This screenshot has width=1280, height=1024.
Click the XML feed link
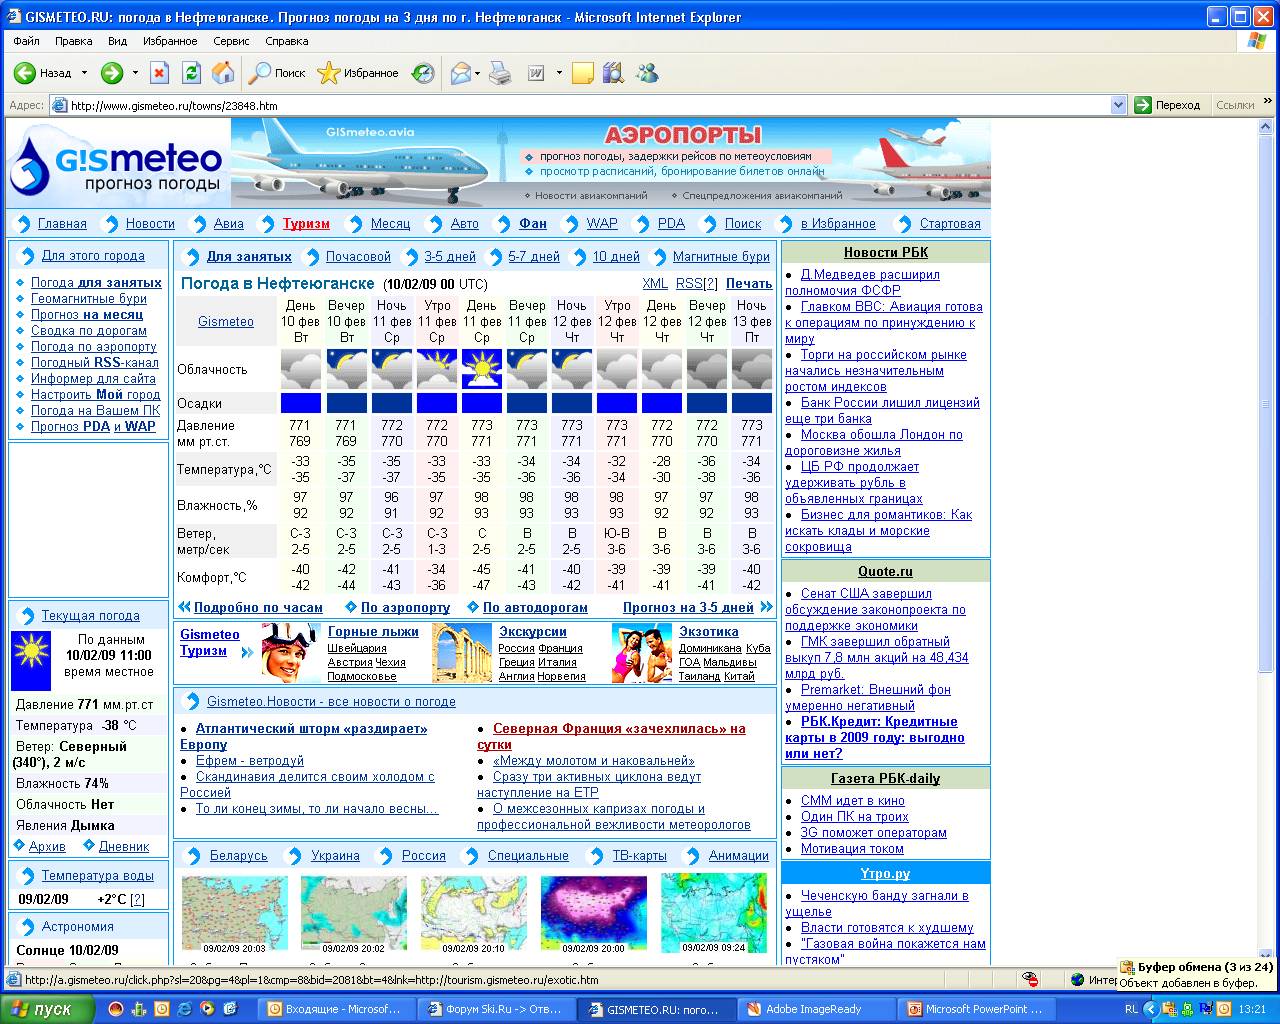tap(655, 284)
